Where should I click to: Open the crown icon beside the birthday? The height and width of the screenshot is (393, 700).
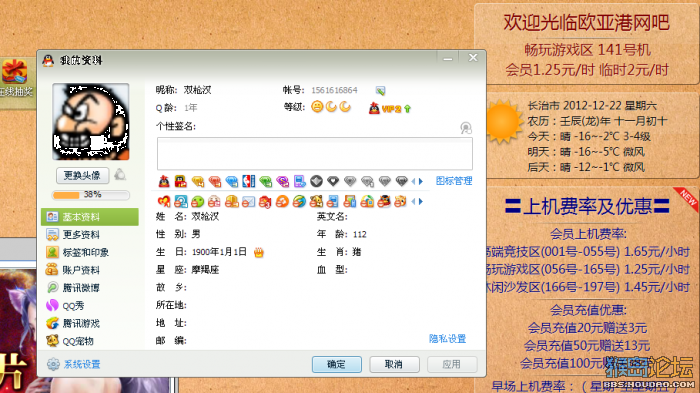pos(259,252)
